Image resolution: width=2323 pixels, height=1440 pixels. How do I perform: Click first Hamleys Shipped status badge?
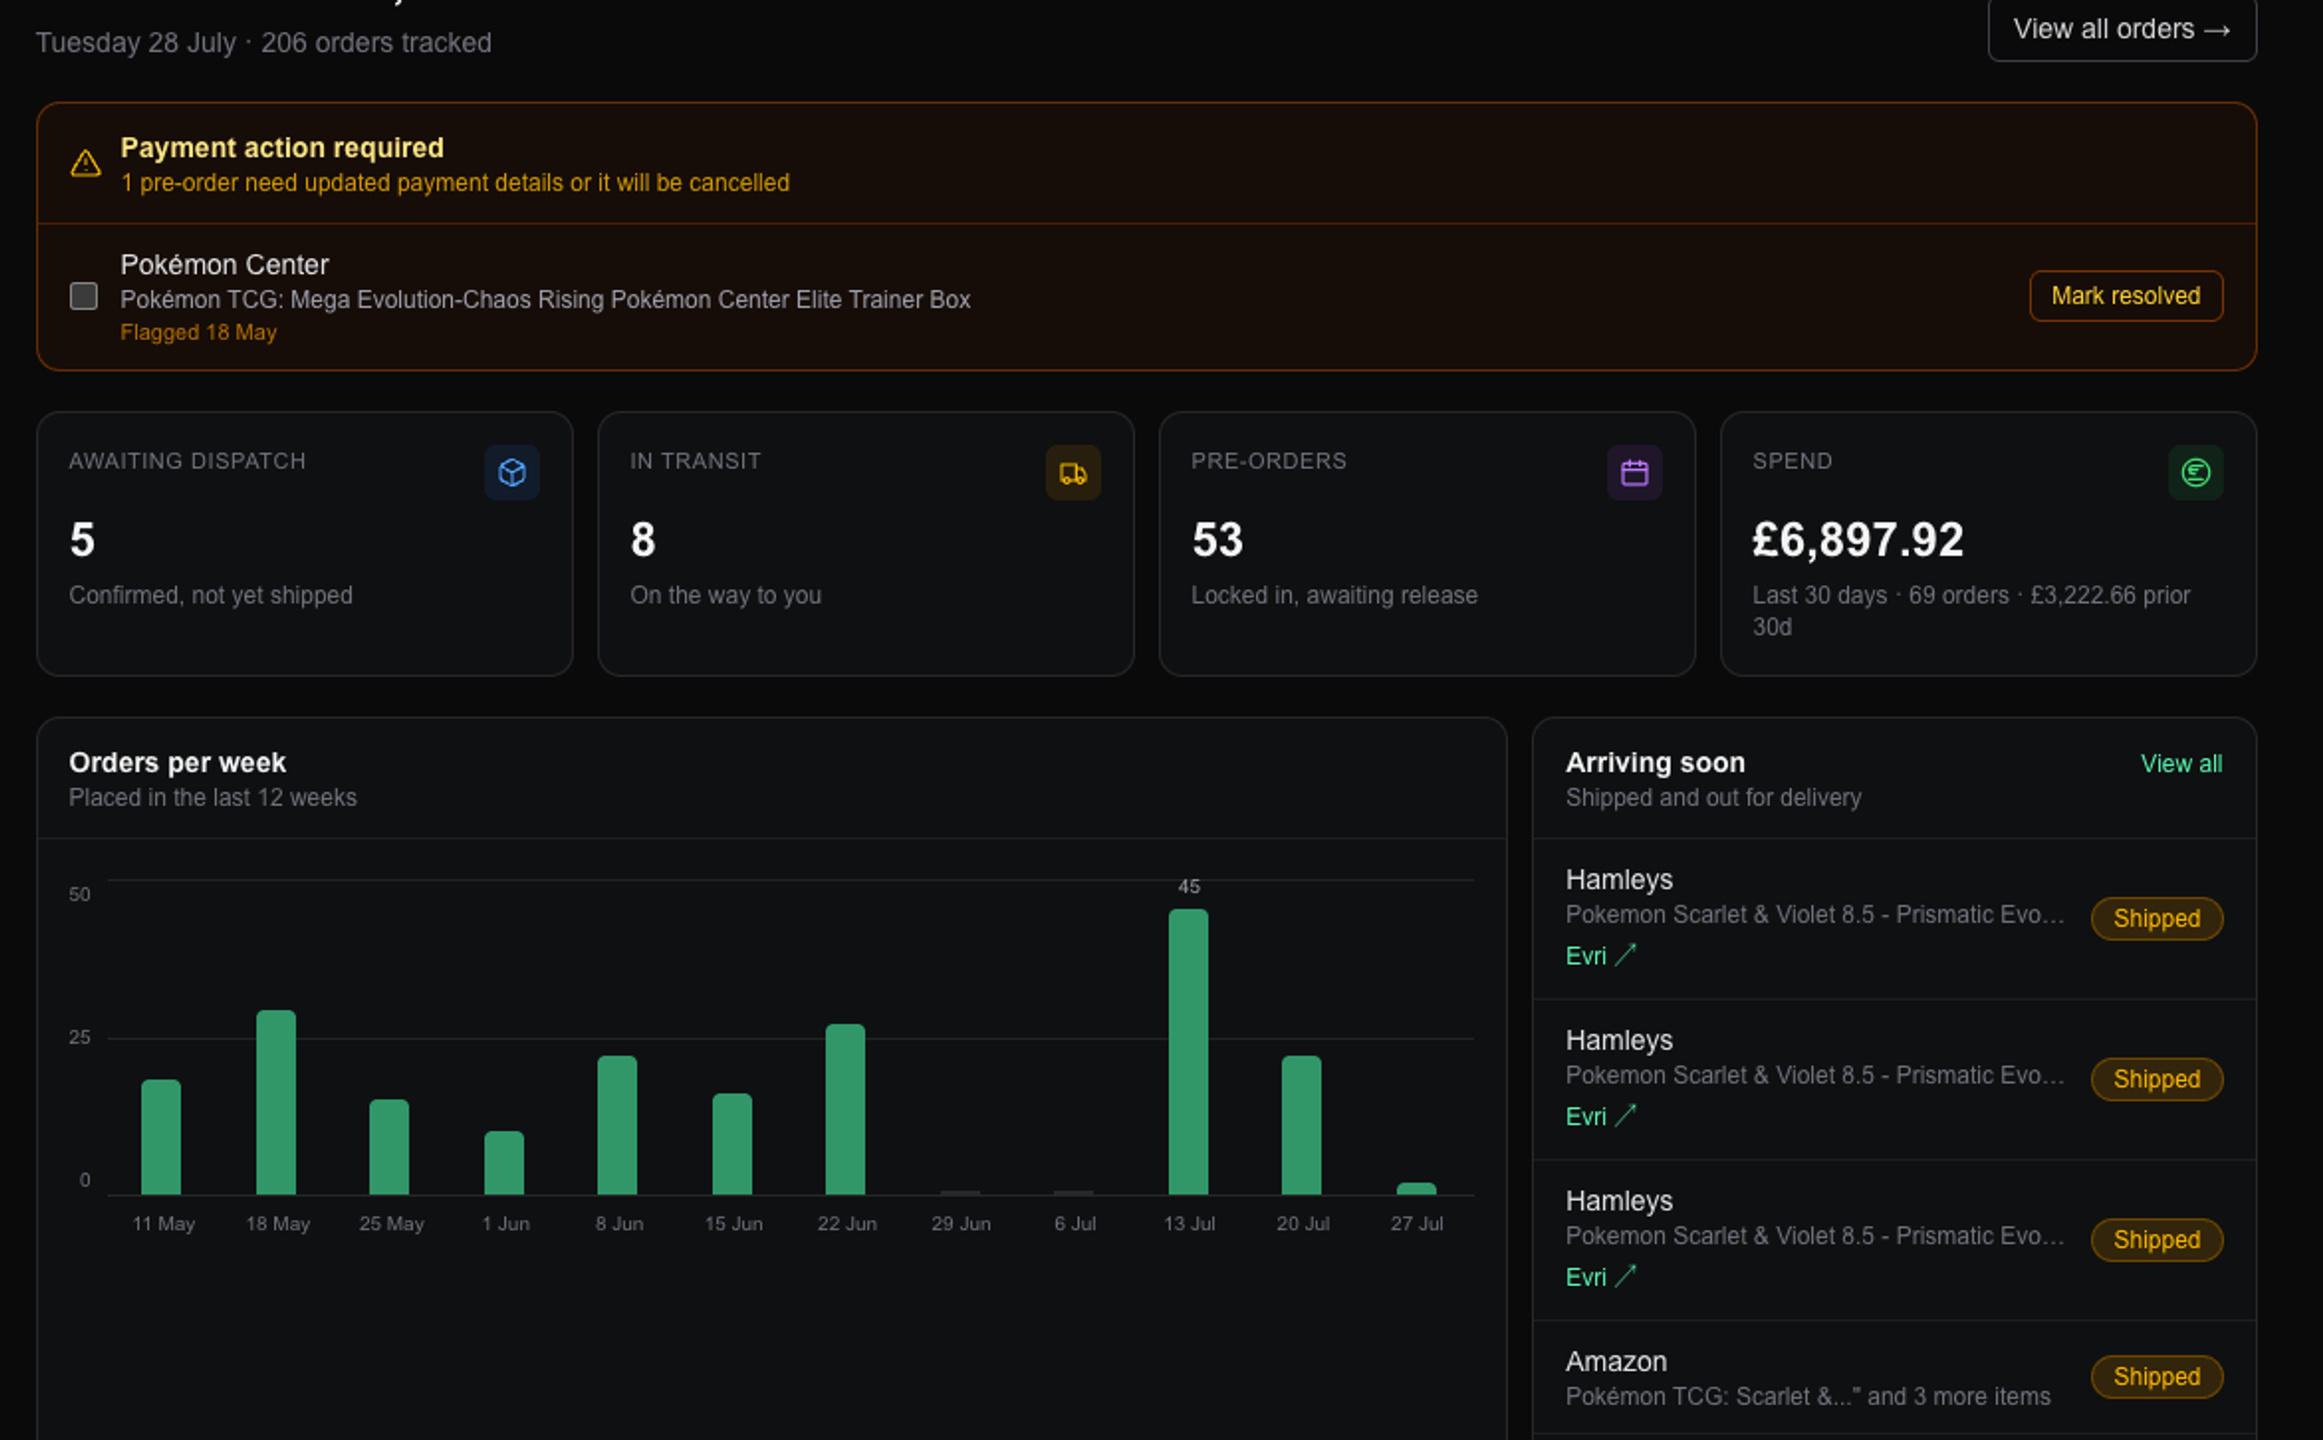click(x=2156, y=918)
